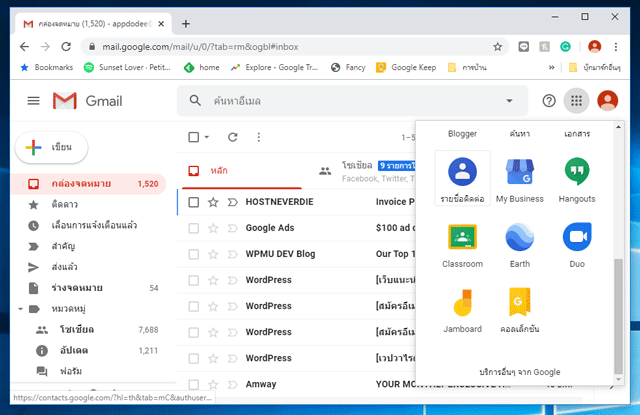
Task: Open the Grammarly extension icon
Action: [x=565, y=47]
